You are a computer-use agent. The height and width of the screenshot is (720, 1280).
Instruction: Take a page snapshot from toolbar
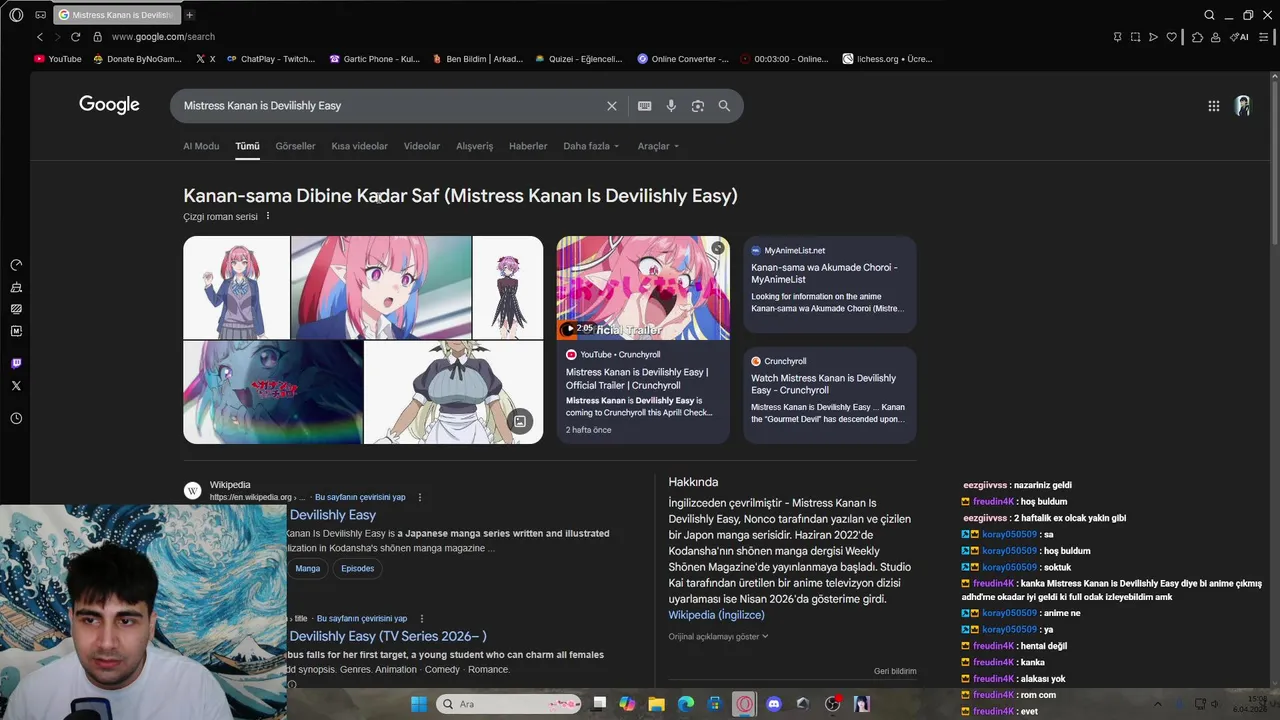click(1135, 37)
